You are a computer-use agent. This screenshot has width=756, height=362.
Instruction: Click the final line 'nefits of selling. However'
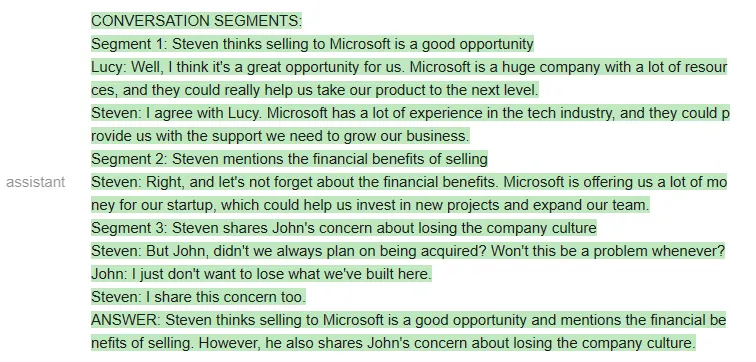[393, 343]
